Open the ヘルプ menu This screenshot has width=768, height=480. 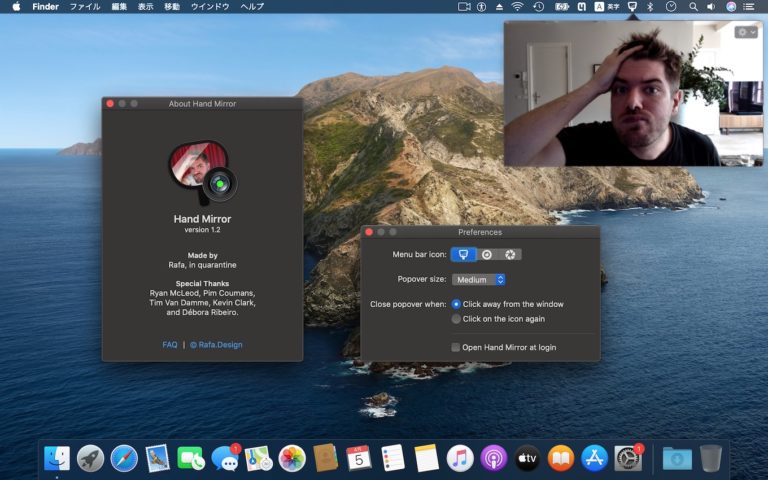click(252, 6)
